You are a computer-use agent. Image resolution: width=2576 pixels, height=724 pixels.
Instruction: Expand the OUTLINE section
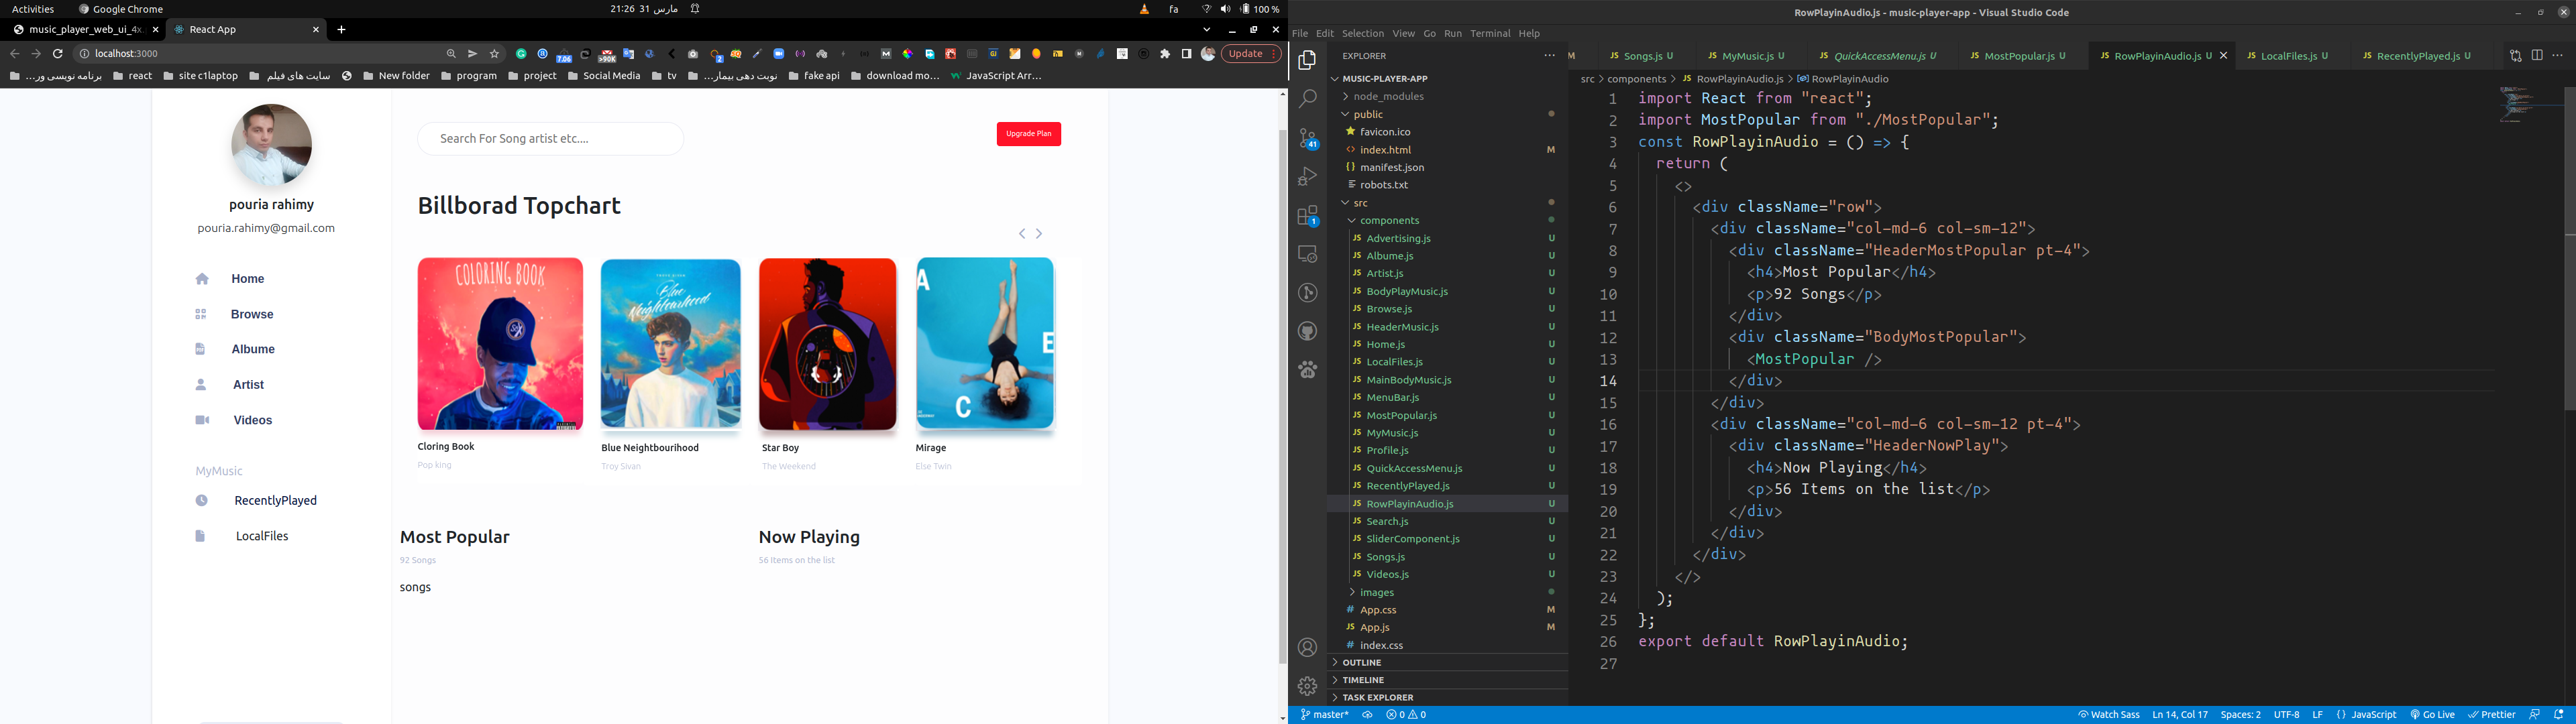(x=1361, y=663)
